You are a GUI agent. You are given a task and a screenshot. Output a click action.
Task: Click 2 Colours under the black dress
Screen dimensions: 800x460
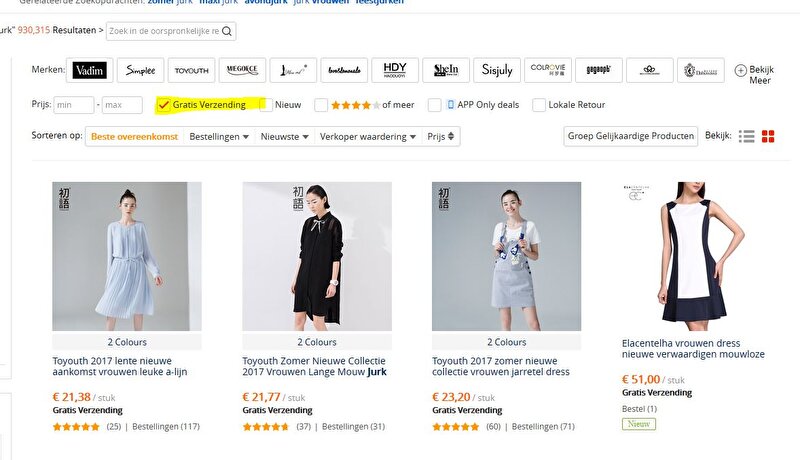coord(317,342)
